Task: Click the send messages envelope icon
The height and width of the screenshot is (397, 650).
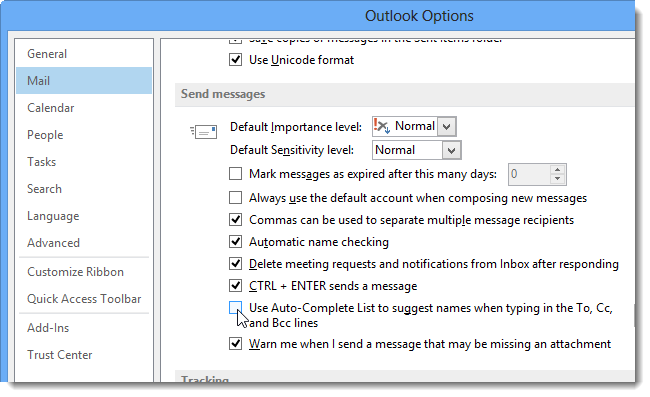Action: (x=203, y=132)
